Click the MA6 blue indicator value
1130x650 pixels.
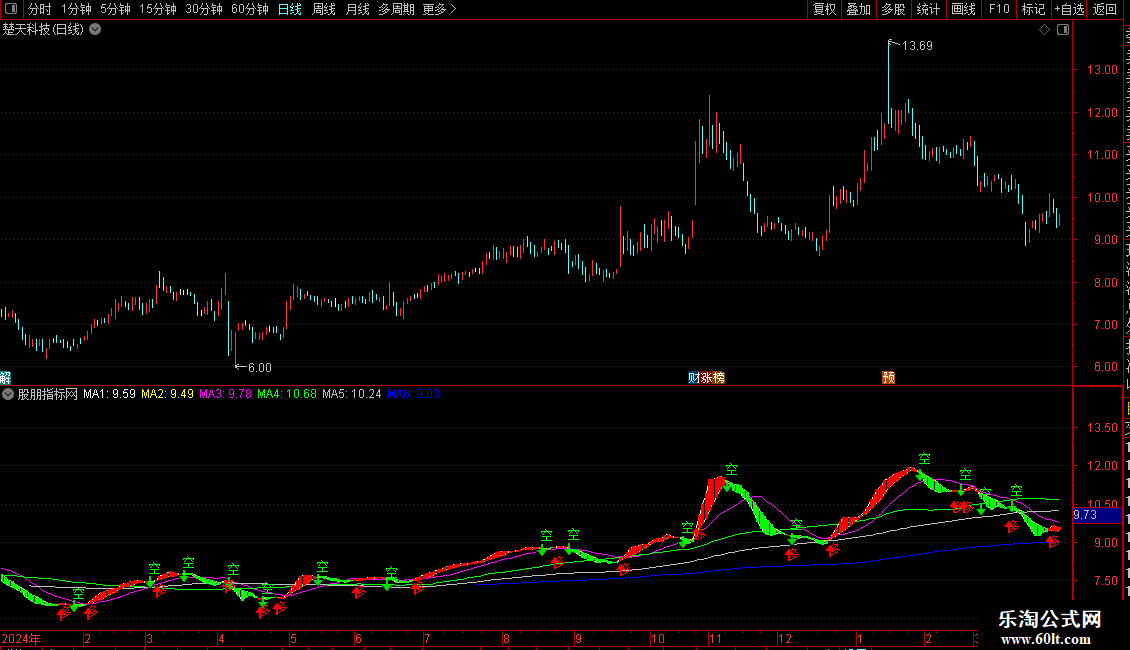point(413,394)
